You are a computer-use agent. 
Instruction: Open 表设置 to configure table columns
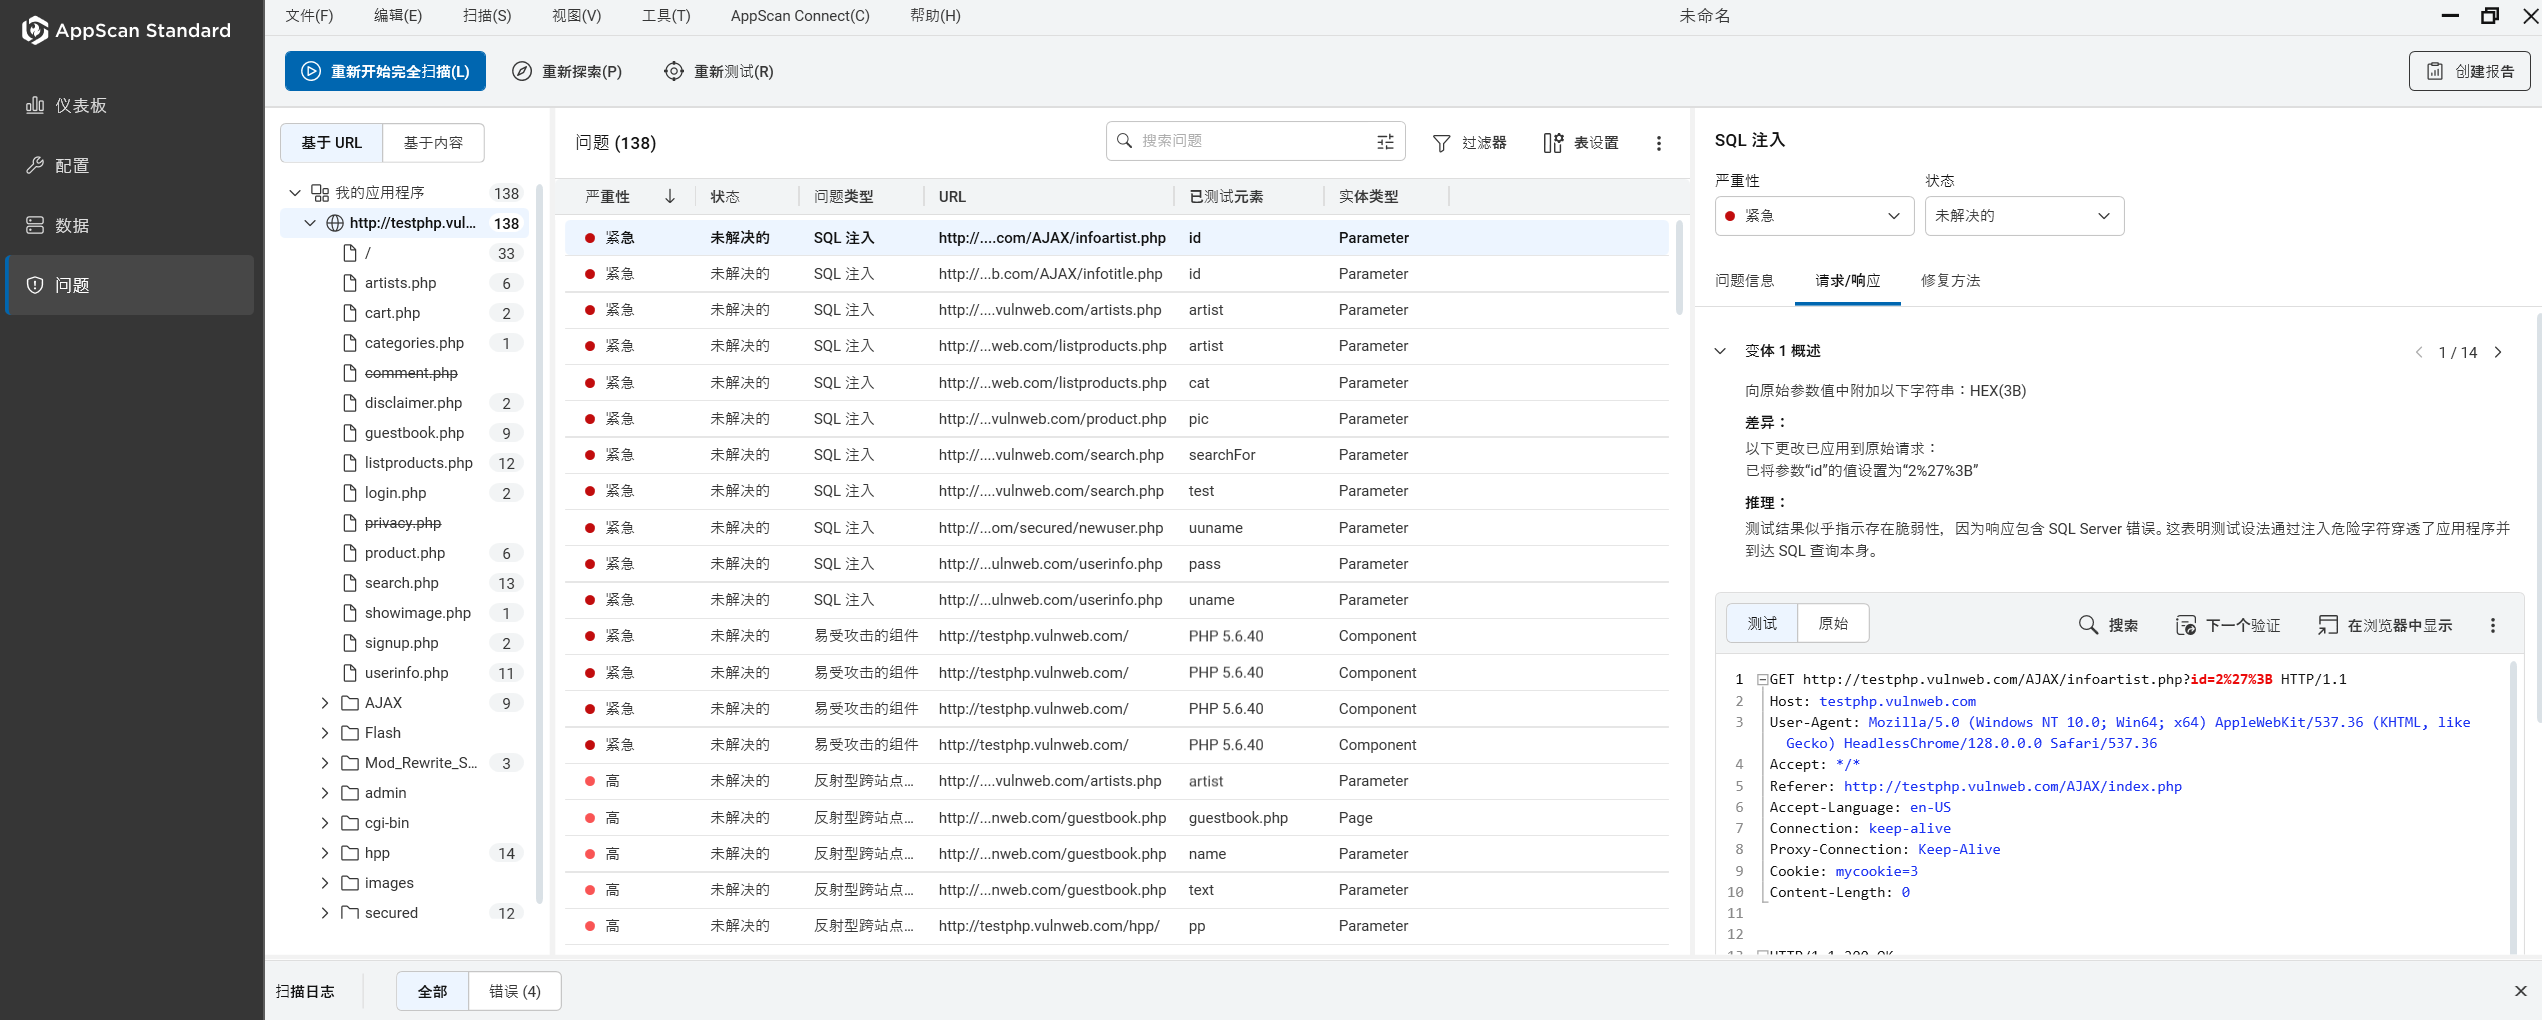point(1580,142)
